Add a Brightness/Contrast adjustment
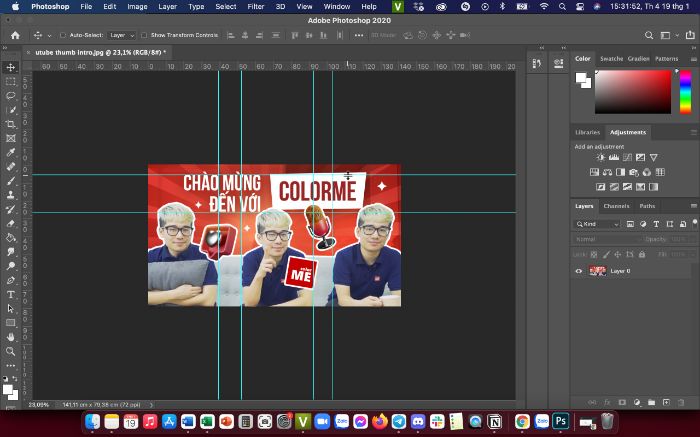The width and height of the screenshot is (700, 437). (601, 158)
